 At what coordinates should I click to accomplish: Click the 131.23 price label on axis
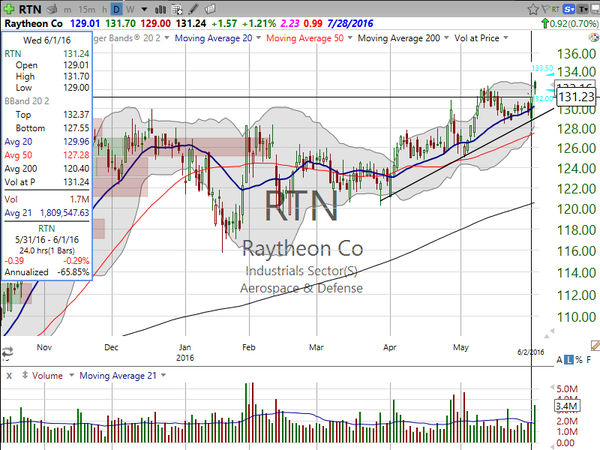tap(576, 97)
